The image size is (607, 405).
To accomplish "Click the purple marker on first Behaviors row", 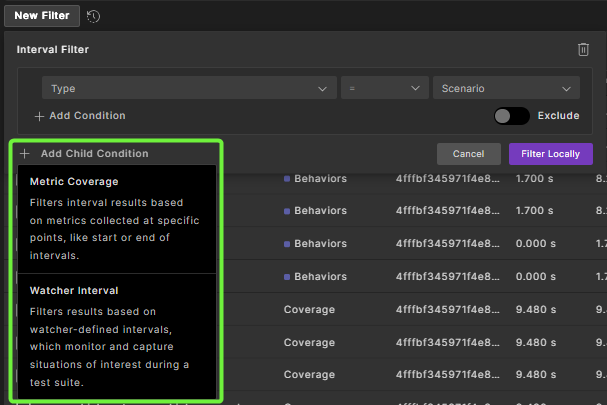I will tap(287, 179).
